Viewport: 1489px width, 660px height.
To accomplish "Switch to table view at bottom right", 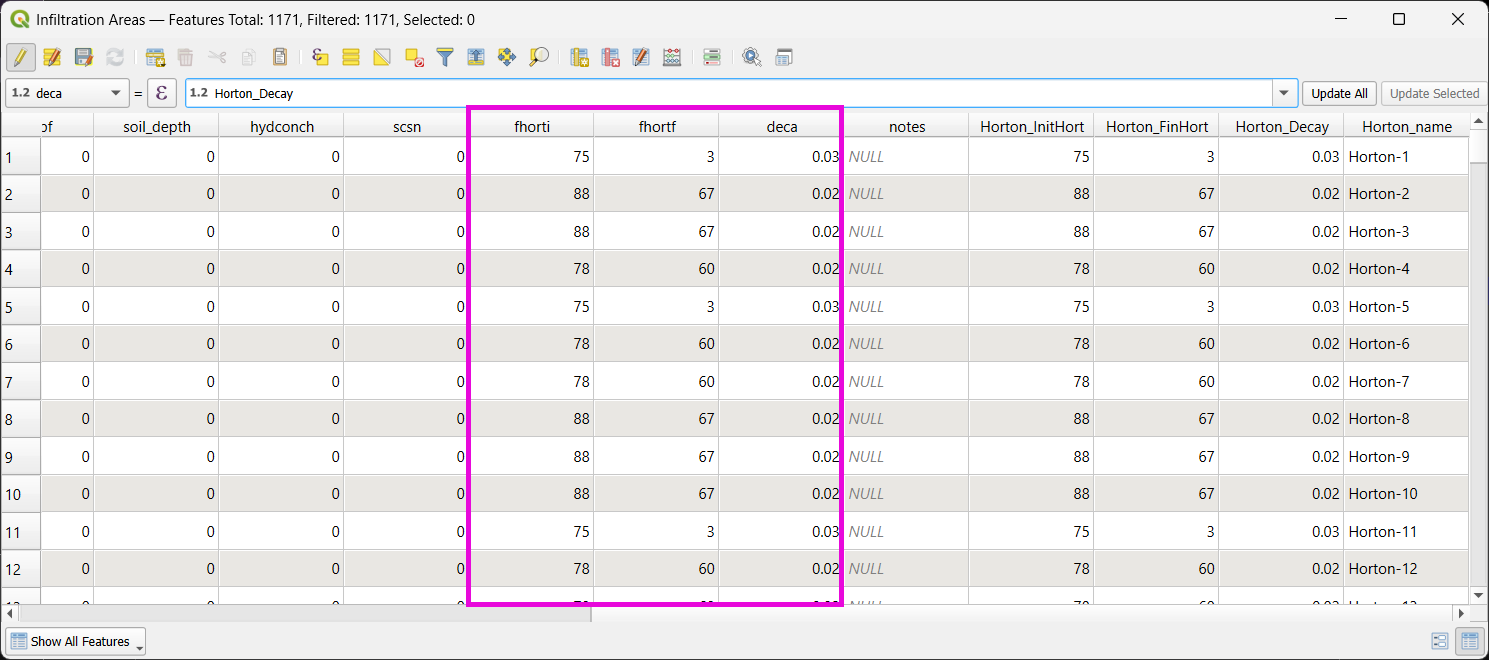I will (x=1469, y=641).
